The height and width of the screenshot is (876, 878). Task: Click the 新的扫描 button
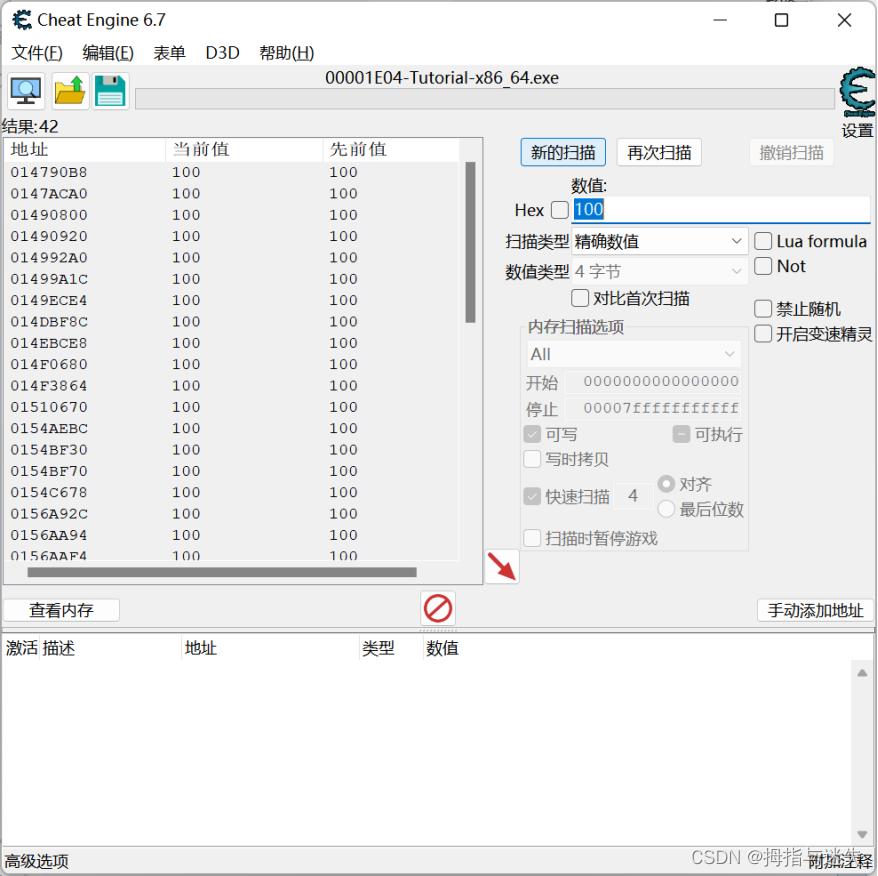(562, 152)
